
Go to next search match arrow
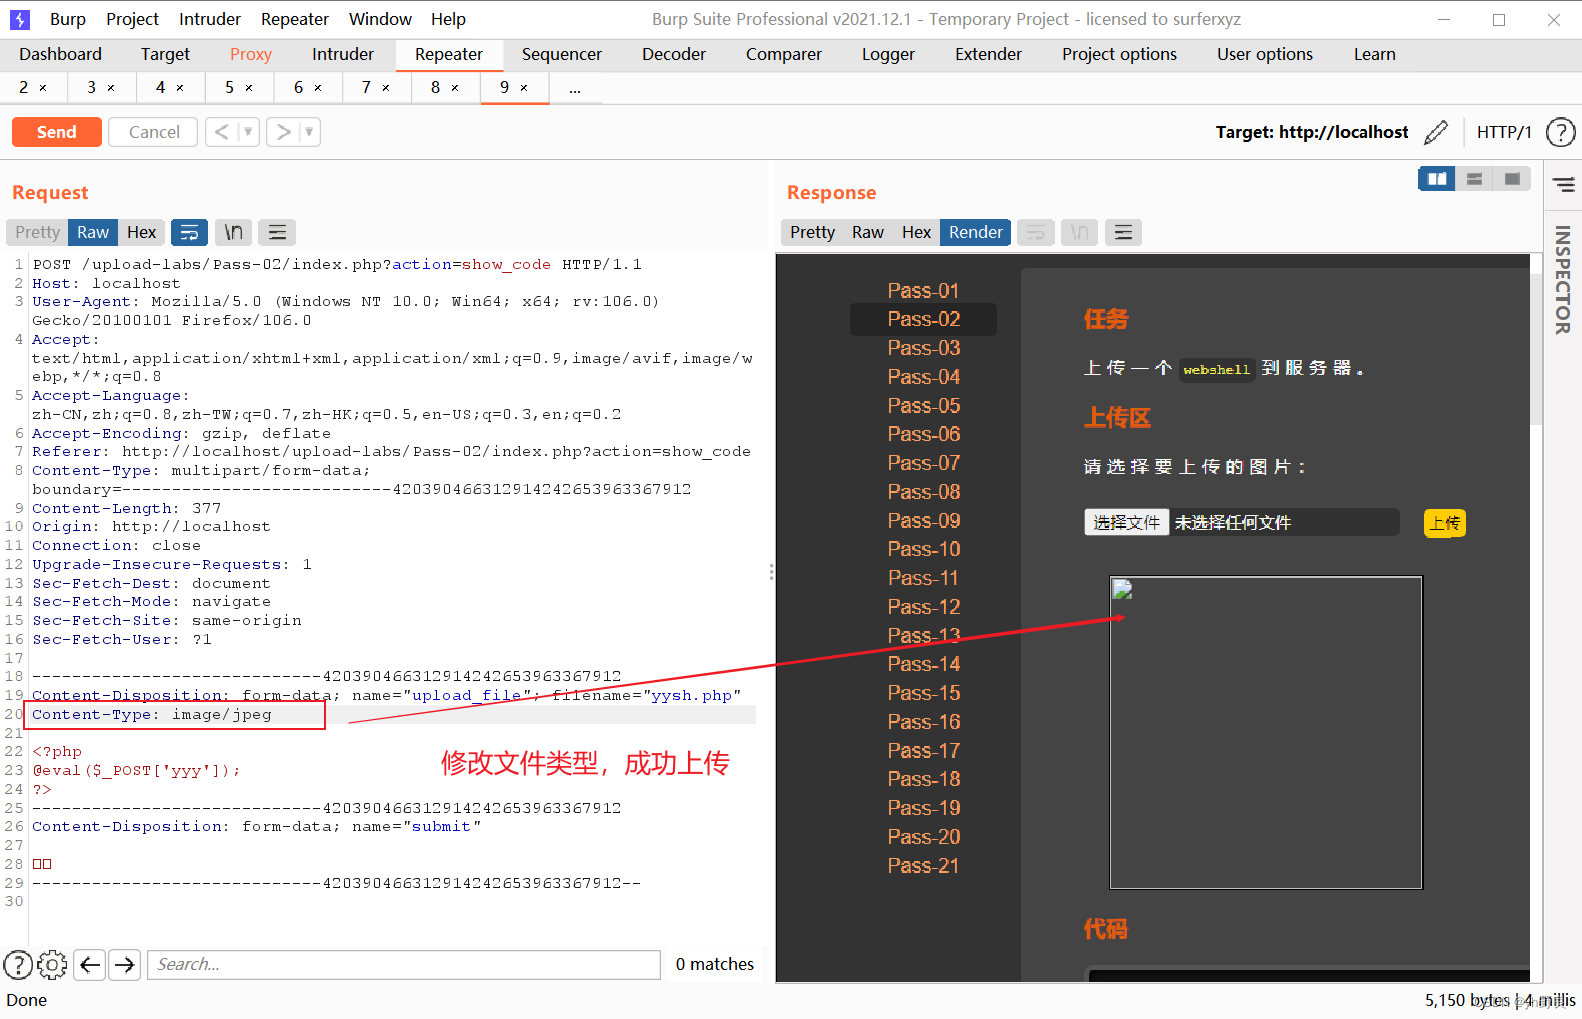(x=125, y=964)
